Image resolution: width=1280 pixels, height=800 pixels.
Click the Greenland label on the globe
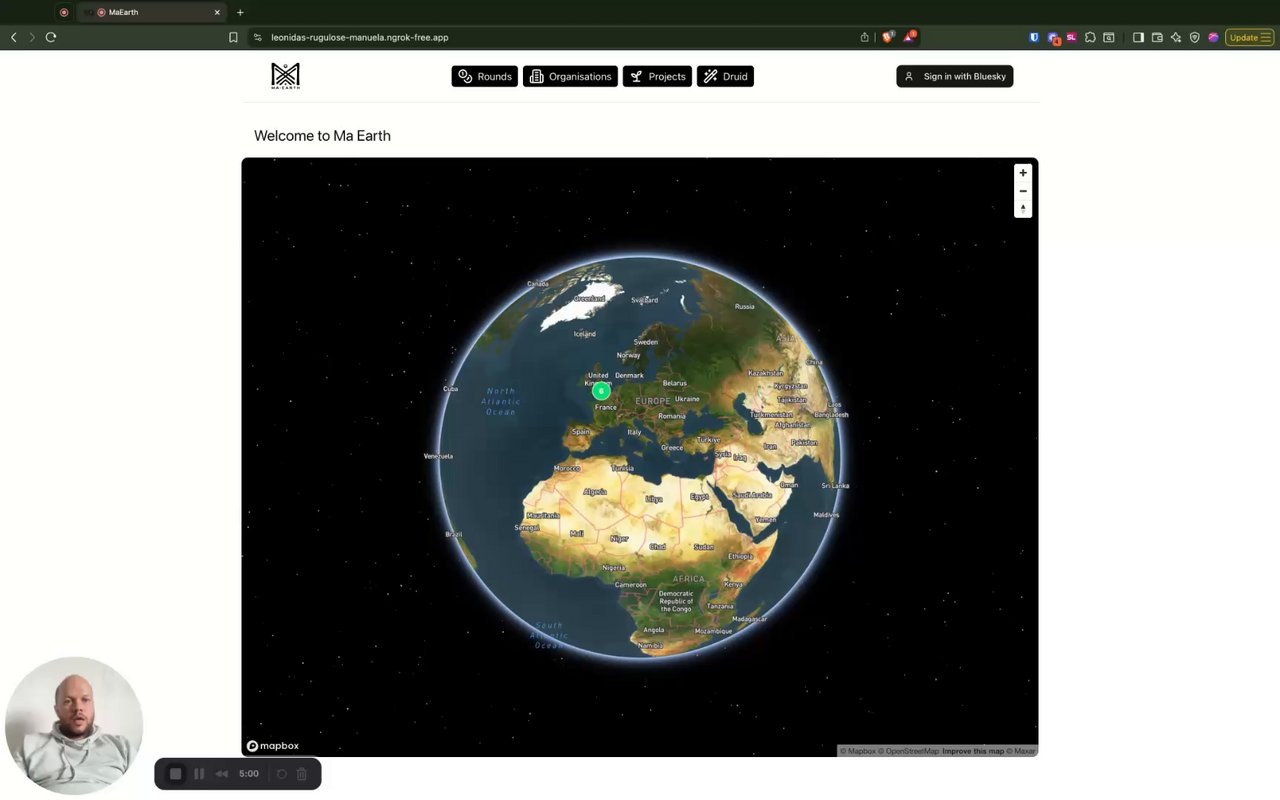pyautogui.click(x=589, y=298)
